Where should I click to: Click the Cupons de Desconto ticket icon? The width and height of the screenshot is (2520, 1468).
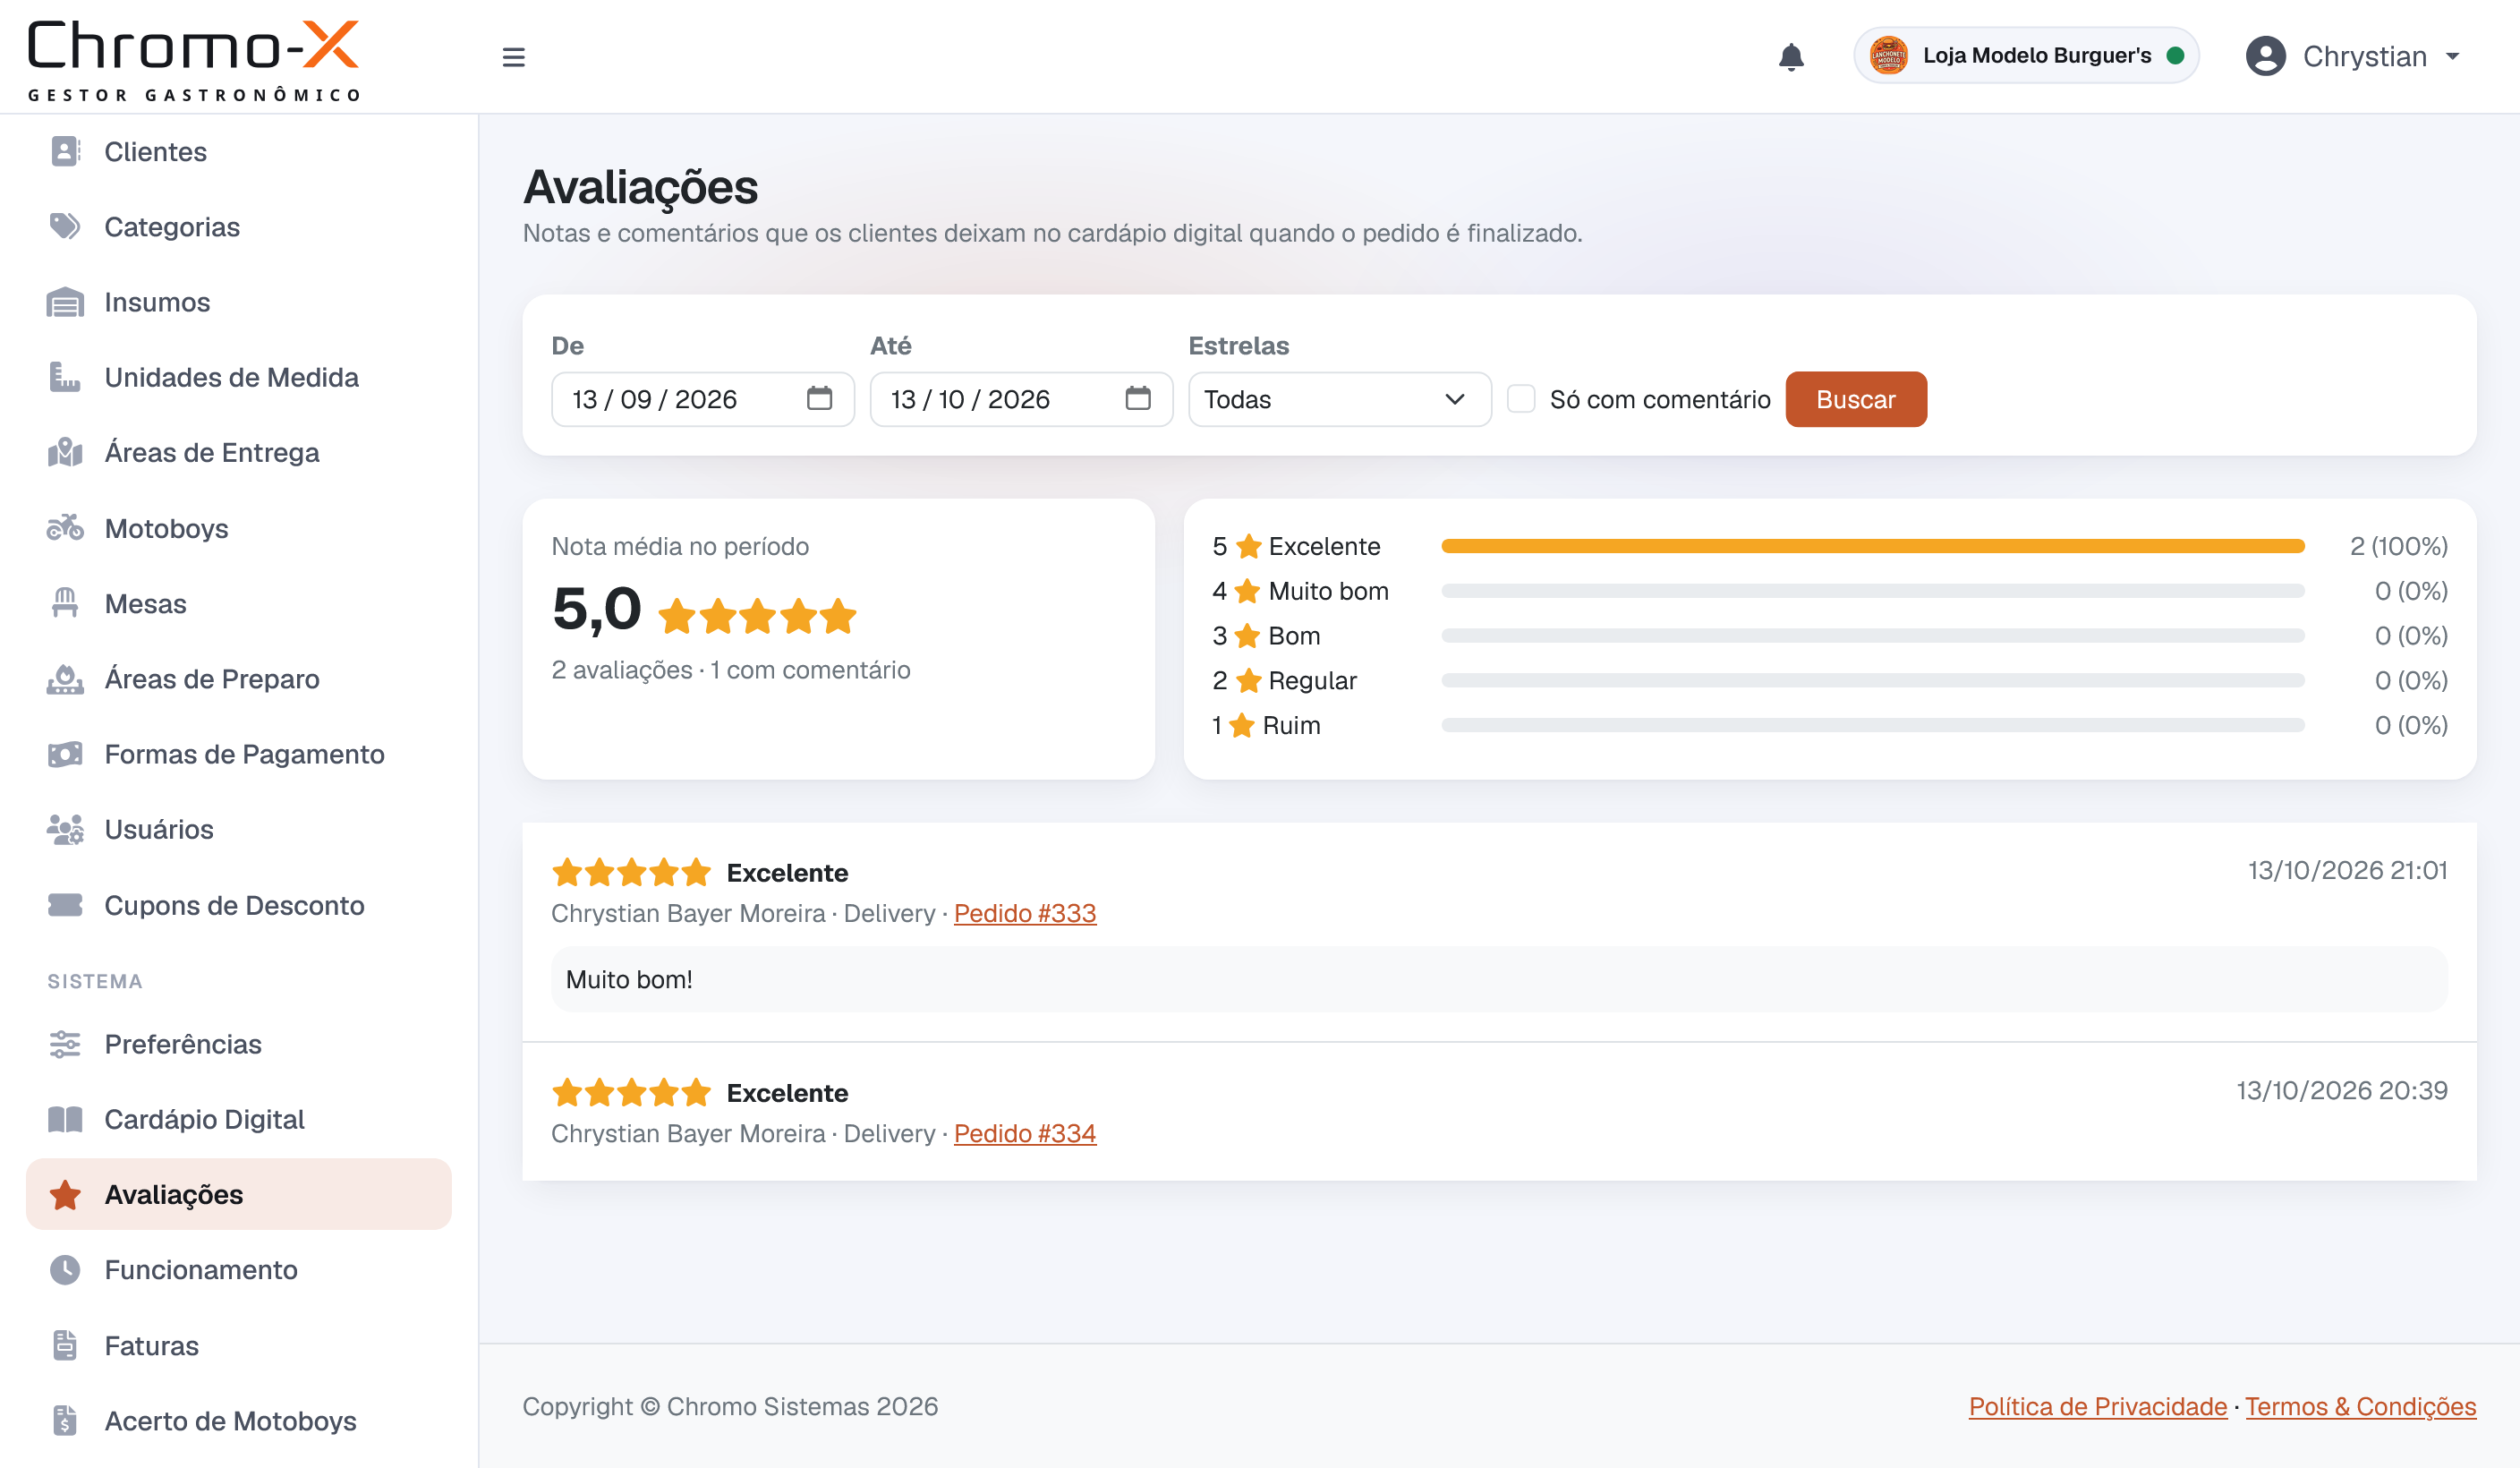point(65,905)
